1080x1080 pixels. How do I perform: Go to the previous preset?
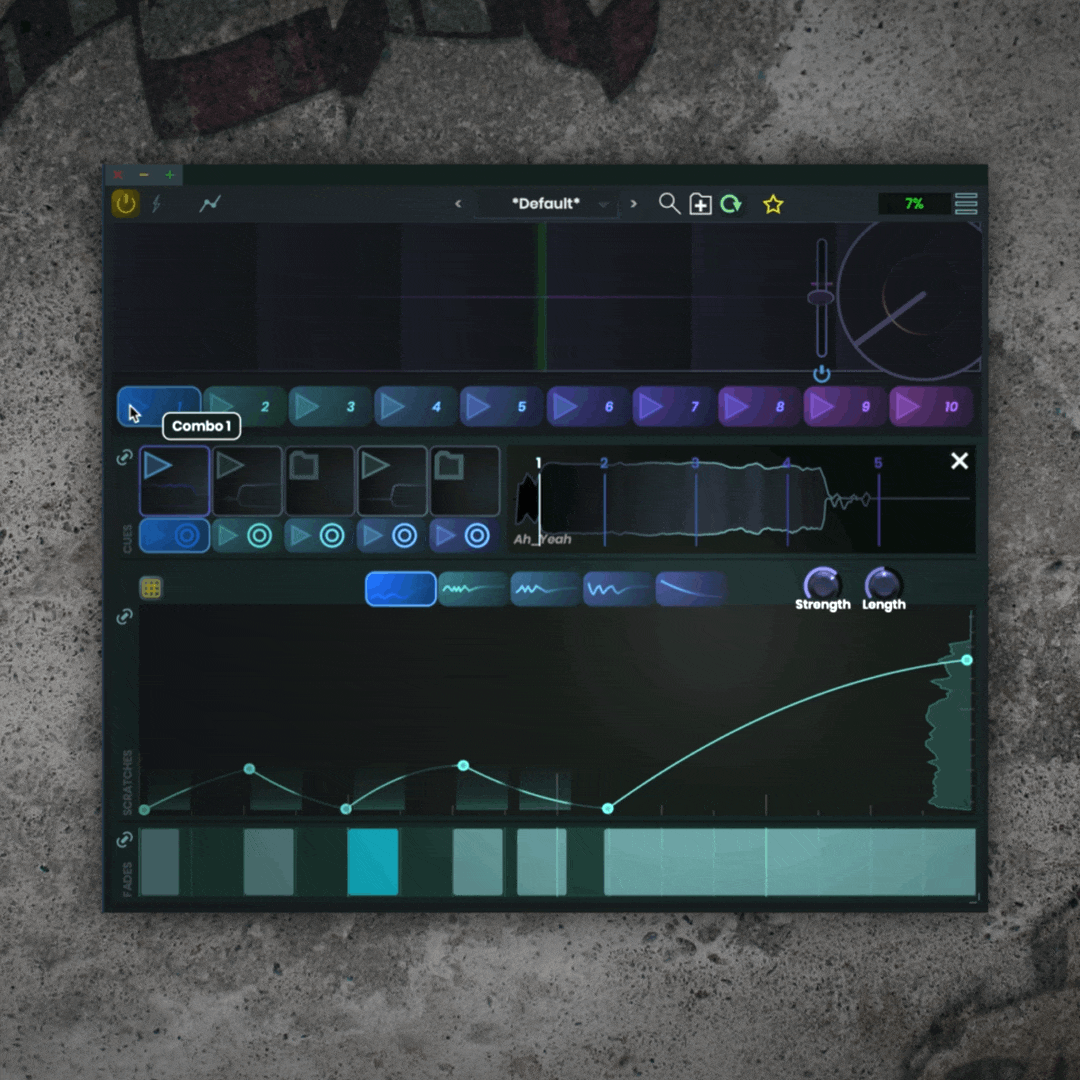tap(458, 204)
